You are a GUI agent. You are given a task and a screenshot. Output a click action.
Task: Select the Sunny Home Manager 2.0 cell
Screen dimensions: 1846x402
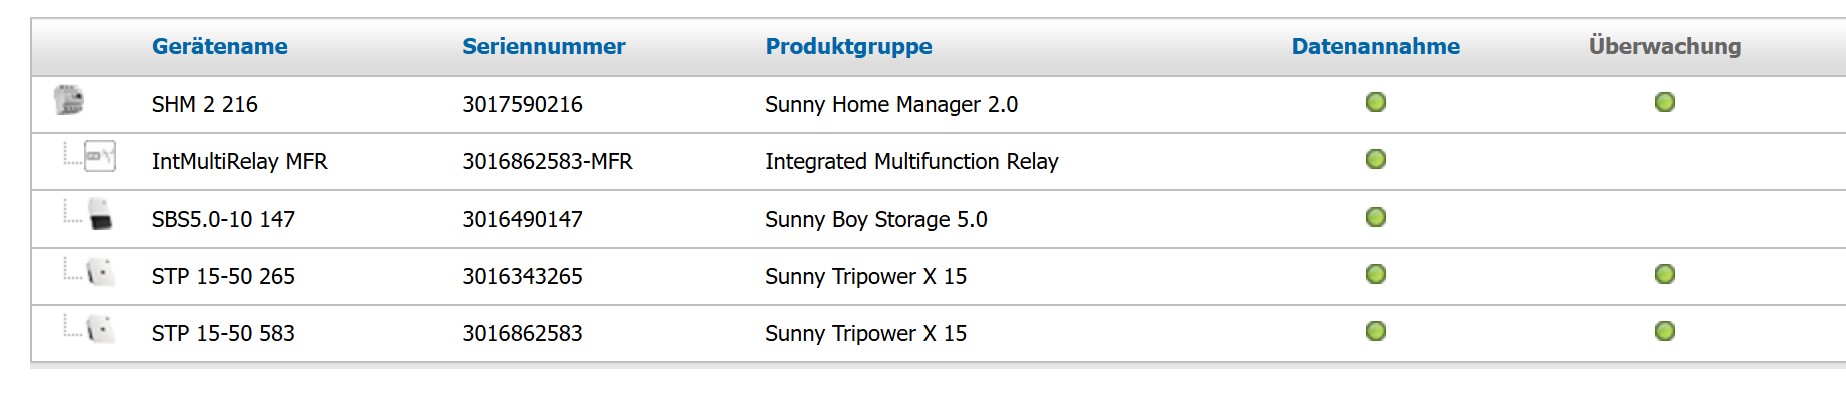[x=891, y=104]
